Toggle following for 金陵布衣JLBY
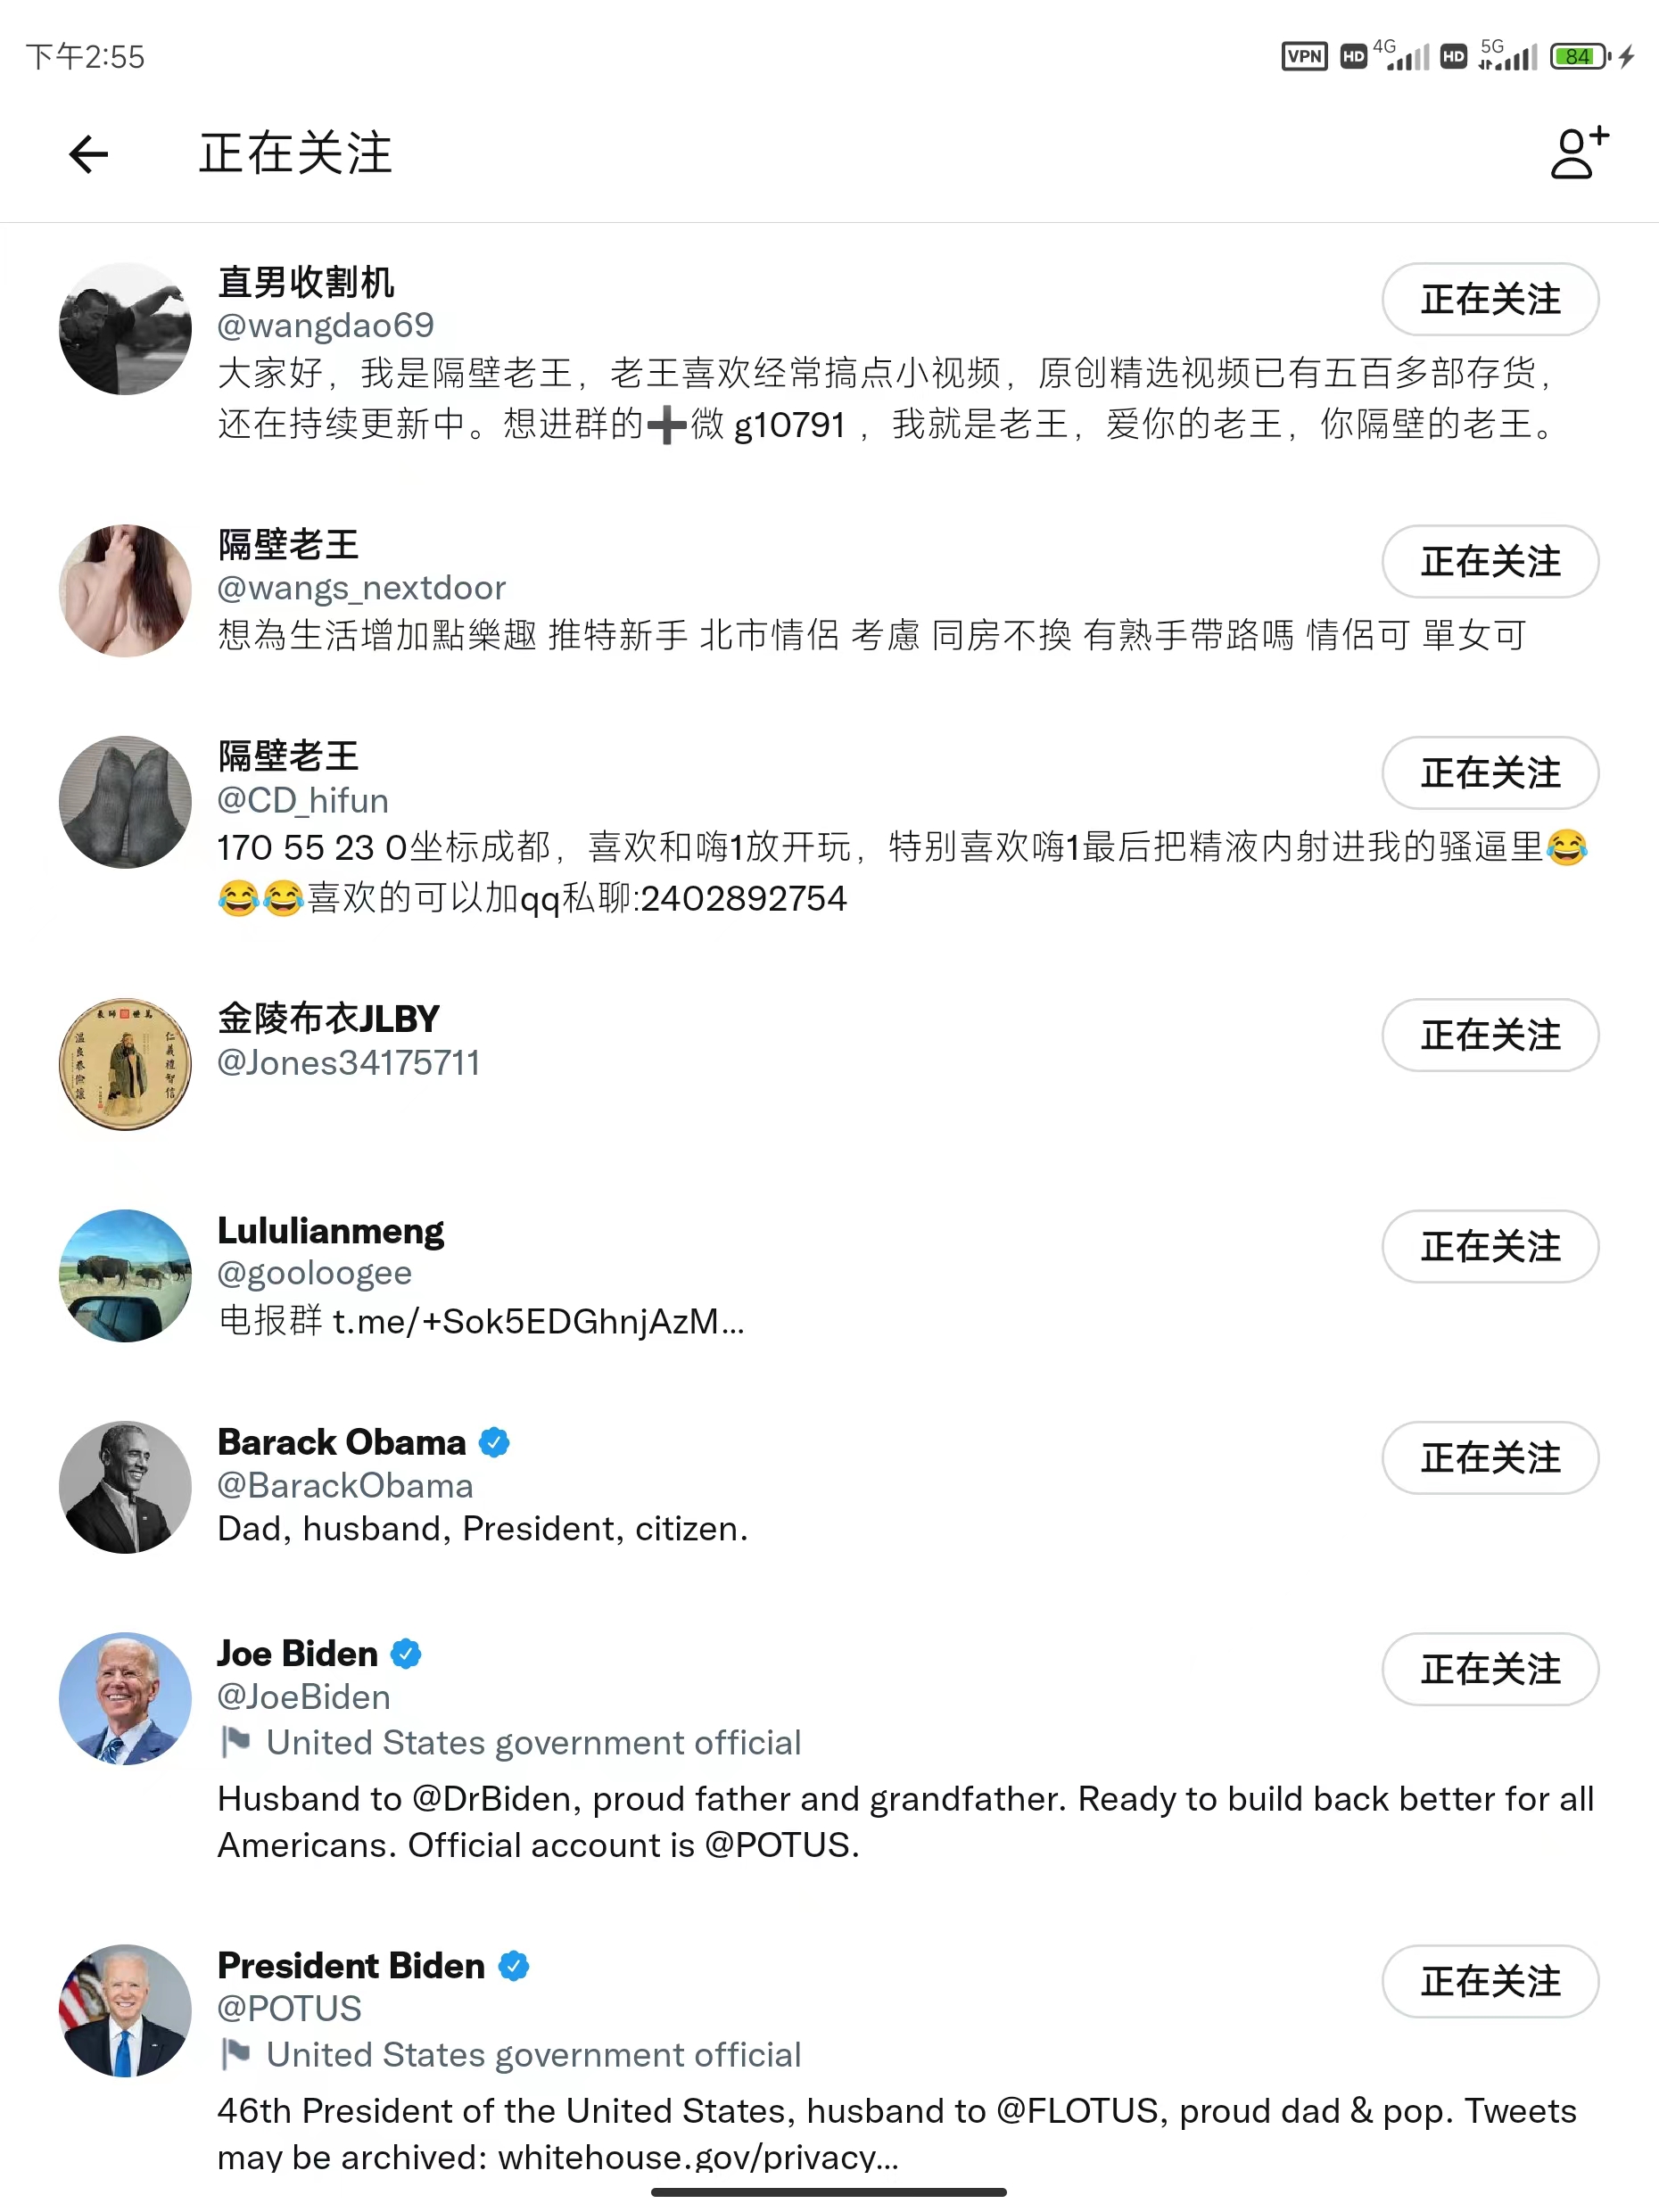 (x=1490, y=1035)
